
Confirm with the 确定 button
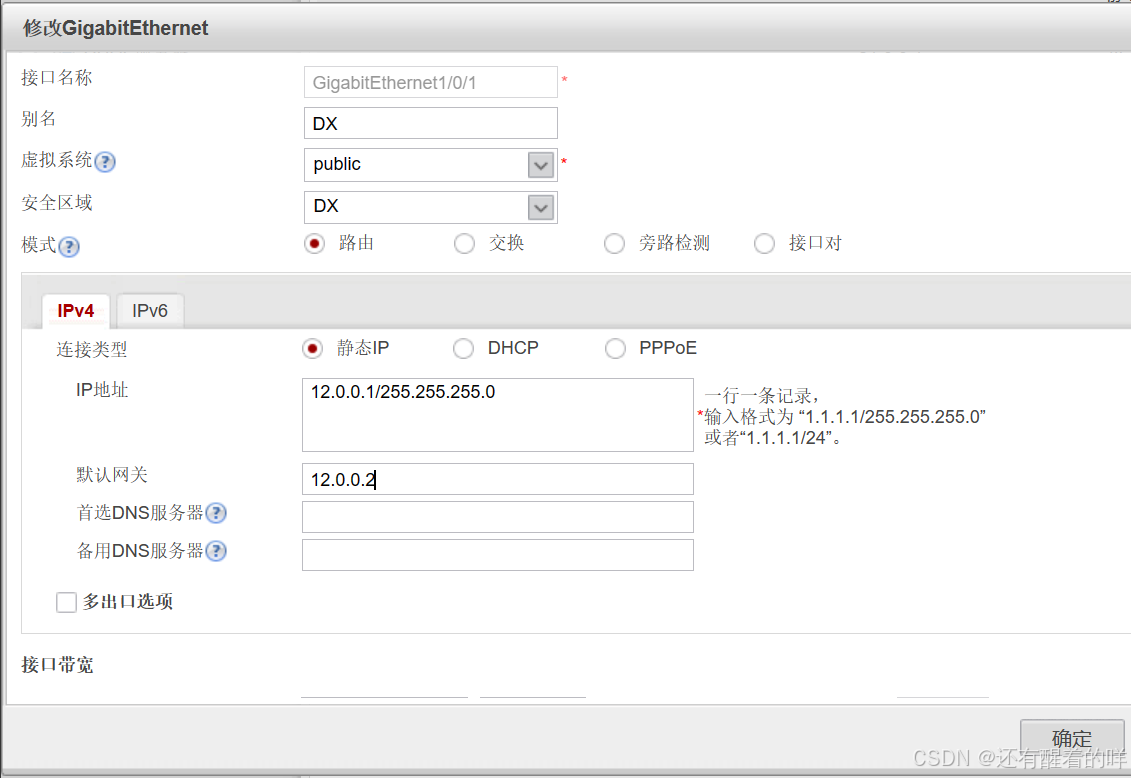click(x=1072, y=738)
